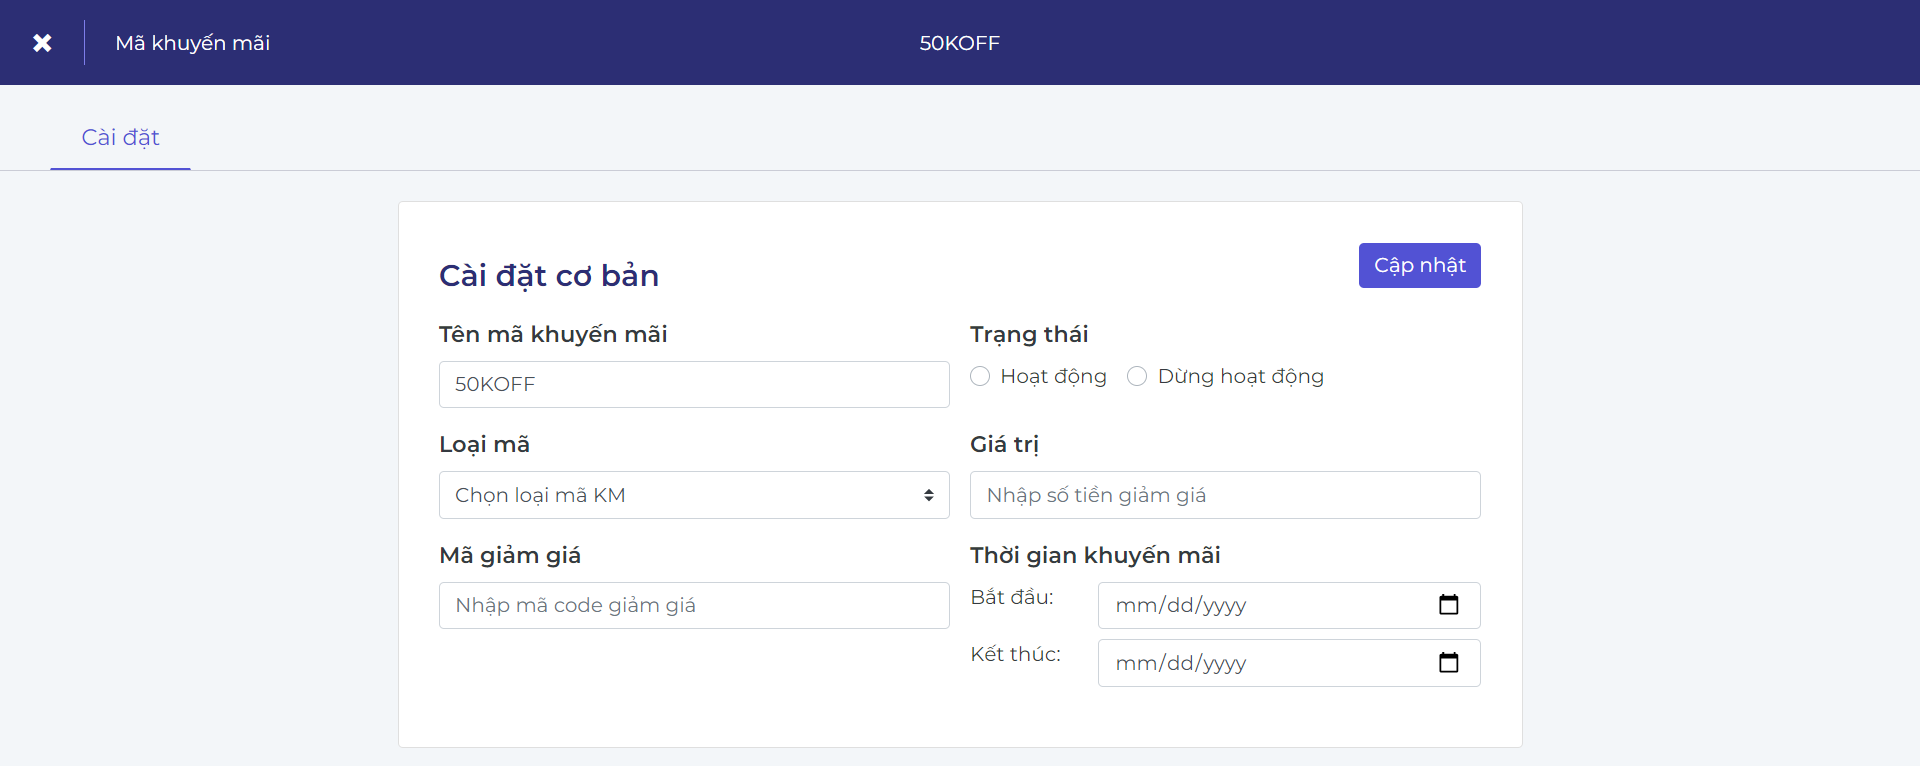Screen dimensions: 1920x766
Task: Open calendar picker icon for Bắt đầu date
Action: (x=1448, y=605)
